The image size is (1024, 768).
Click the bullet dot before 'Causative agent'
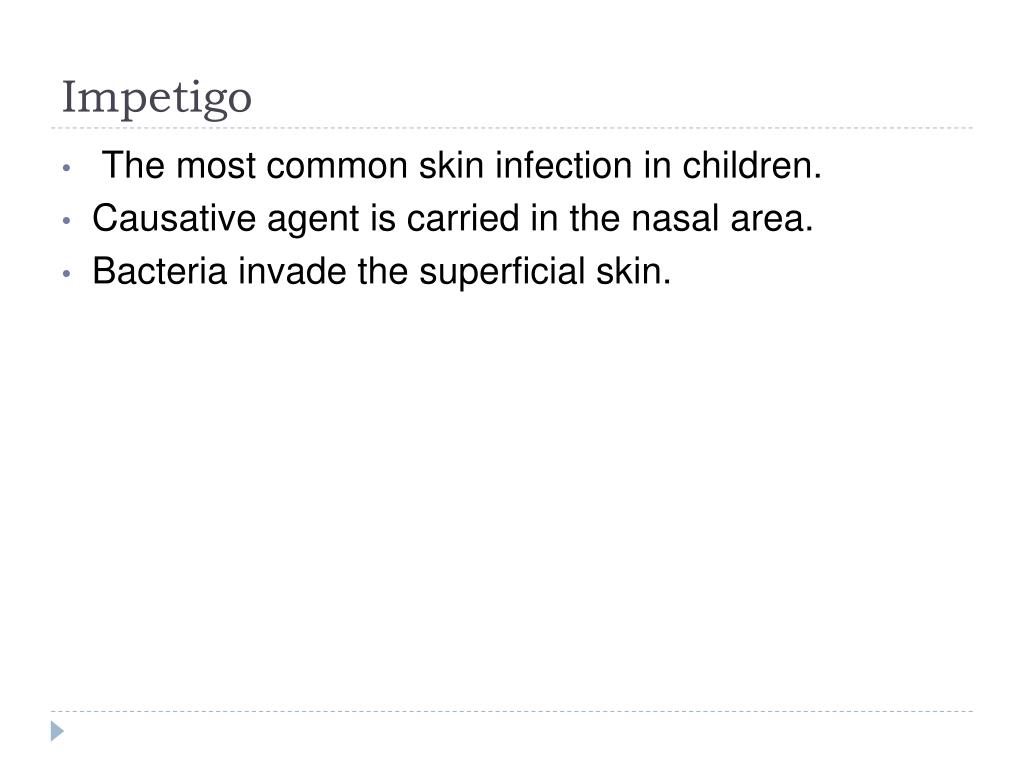(66, 221)
